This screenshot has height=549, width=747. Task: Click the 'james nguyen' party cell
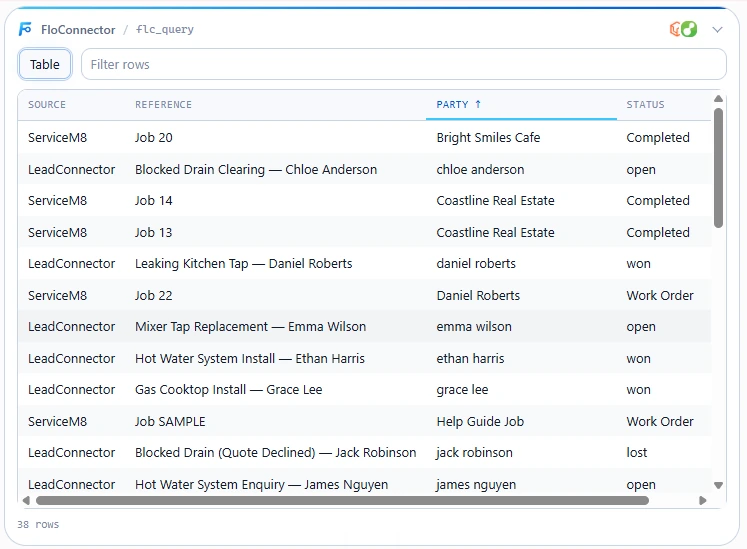476,485
